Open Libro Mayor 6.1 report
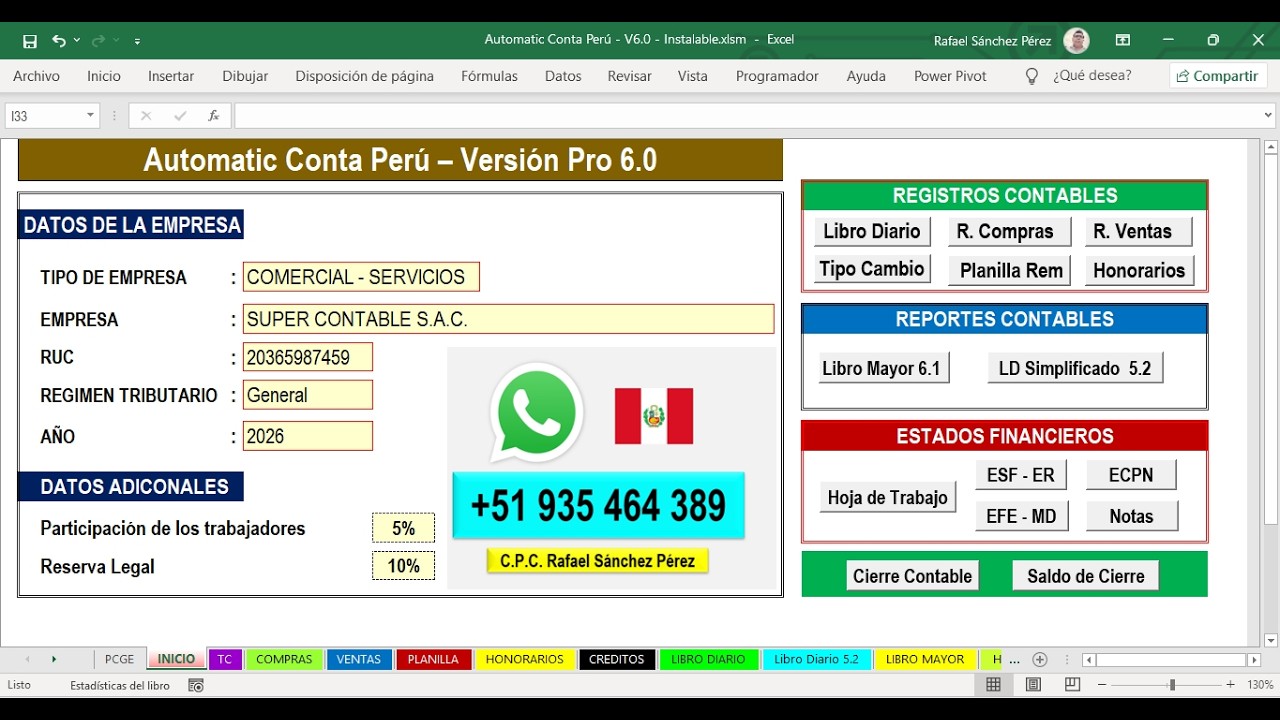 coord(882,369)
